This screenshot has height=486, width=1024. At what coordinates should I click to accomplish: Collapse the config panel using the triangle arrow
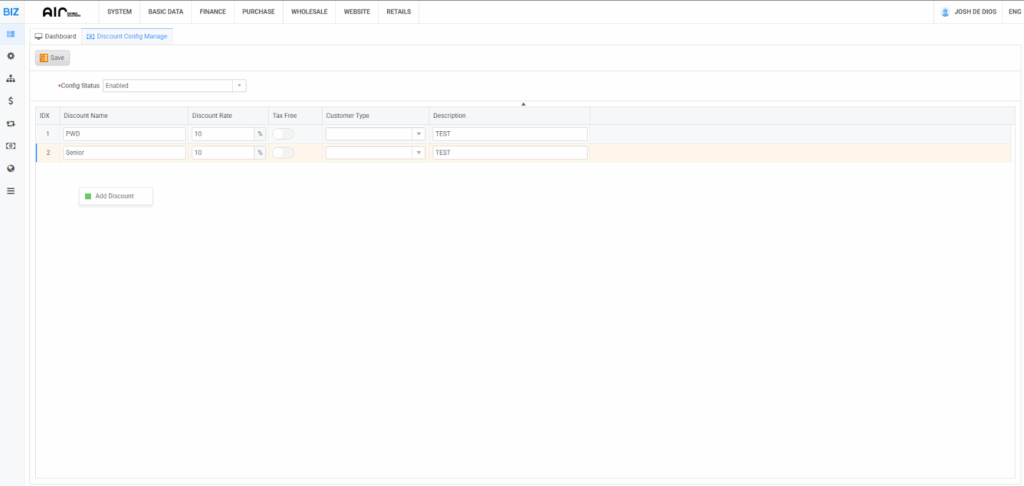tap(523, 104)
